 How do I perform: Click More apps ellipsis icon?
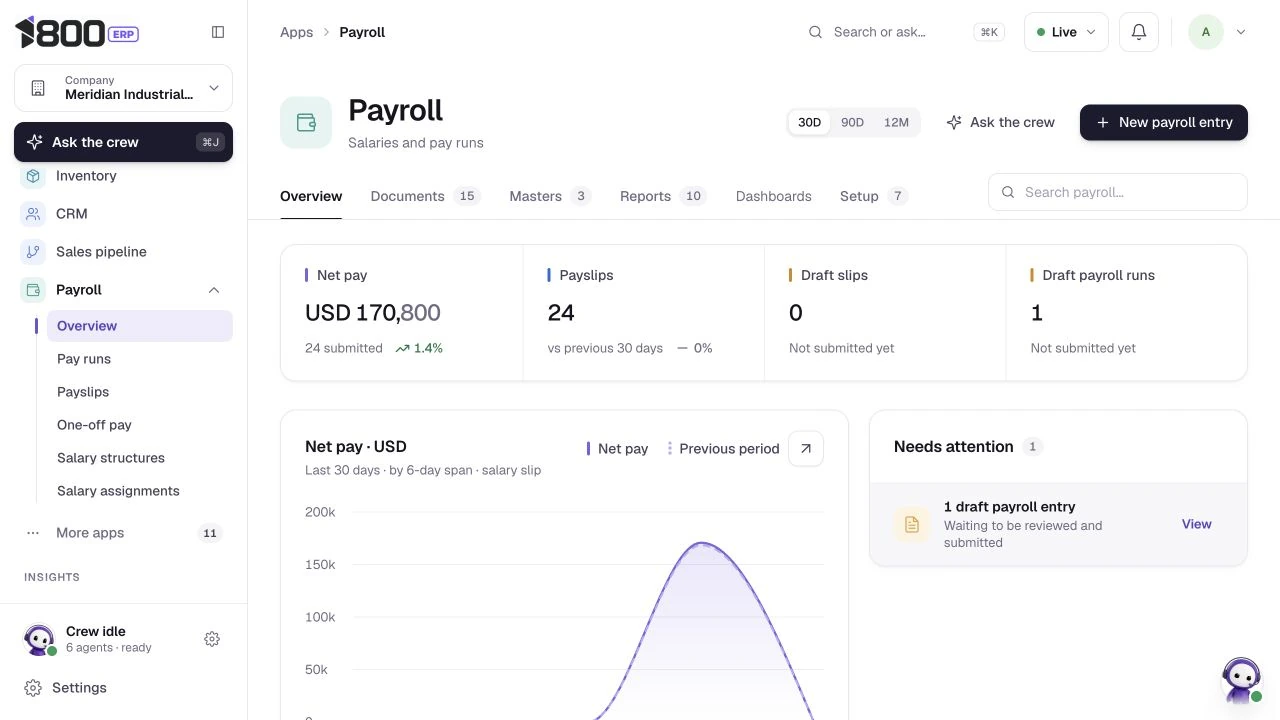click(x=33, y=533)
